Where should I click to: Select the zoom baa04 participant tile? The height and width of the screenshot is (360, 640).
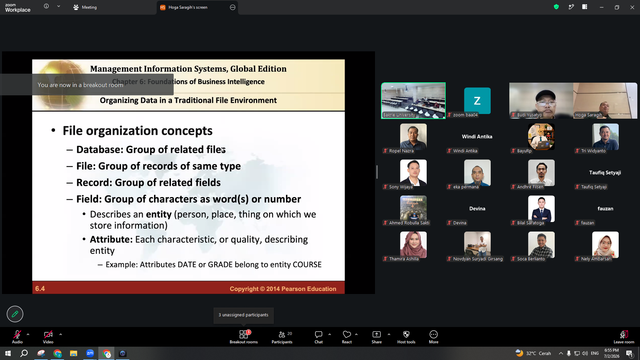(477, 101)
